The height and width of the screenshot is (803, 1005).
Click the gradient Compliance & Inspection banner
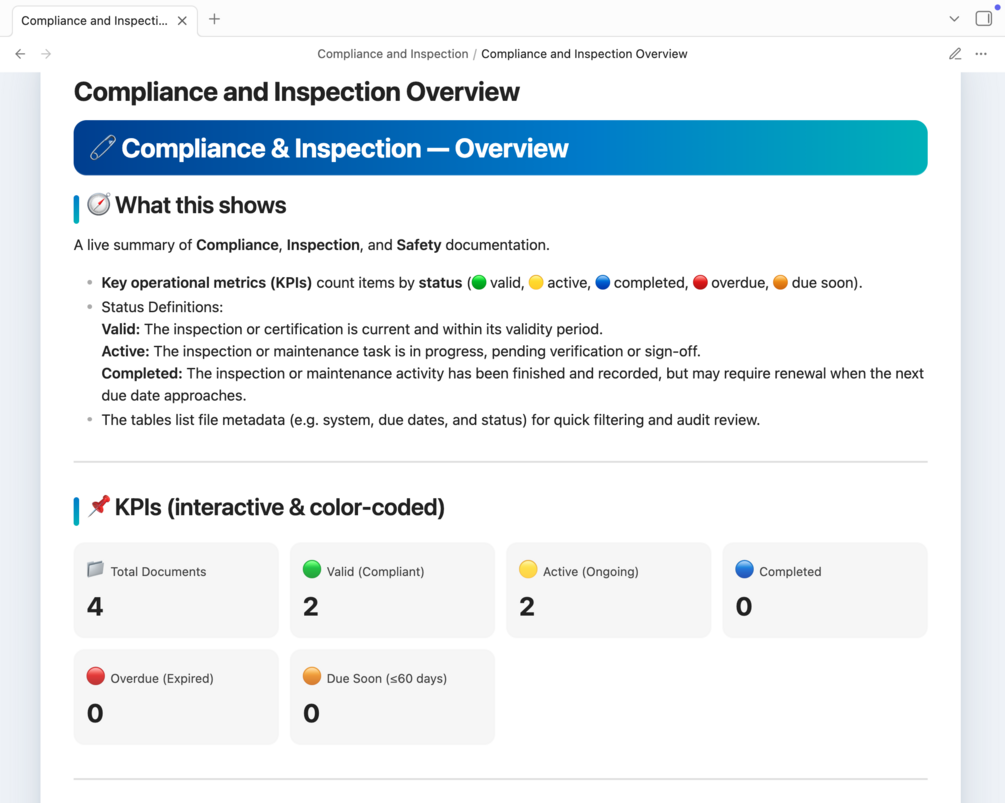pyautogui.click(x=501, y=148)
